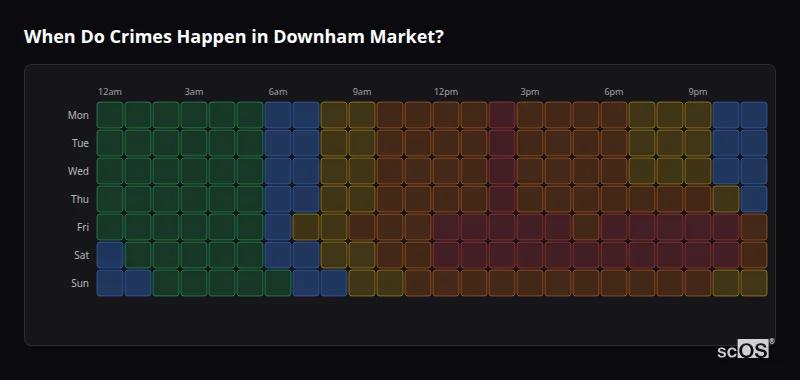
Task: Select the Monday 11pm blue cell
Action: (x=754, y=115)
